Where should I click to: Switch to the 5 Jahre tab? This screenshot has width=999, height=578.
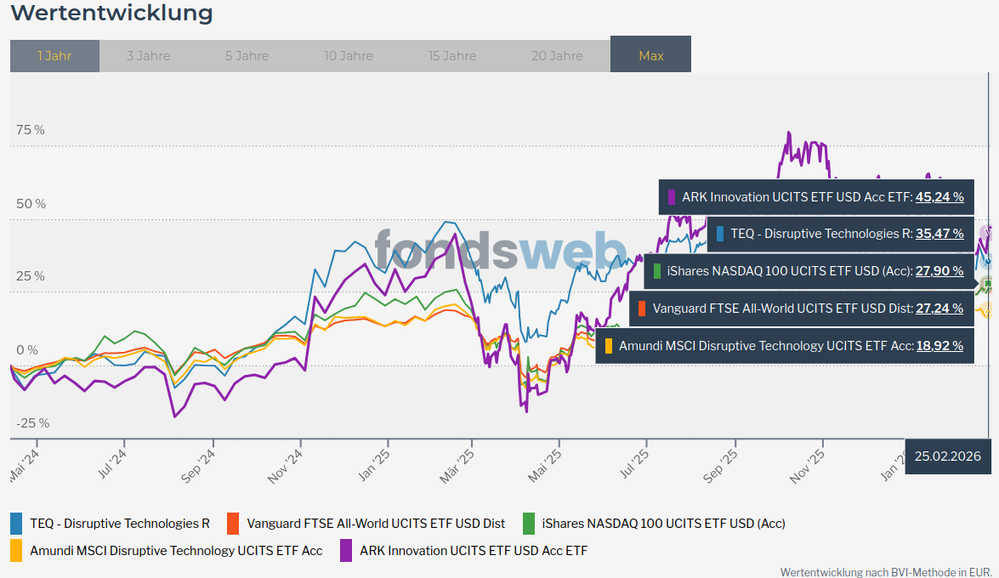[247, 55]
